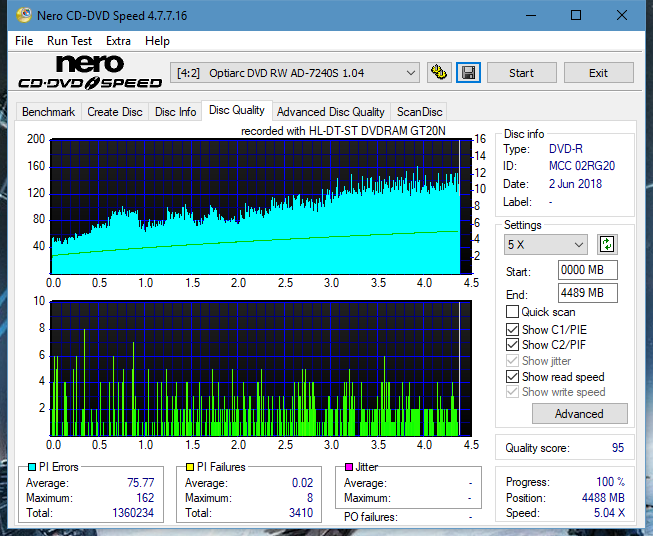Click PI Failures total 3410

click(x=301, y=513)
